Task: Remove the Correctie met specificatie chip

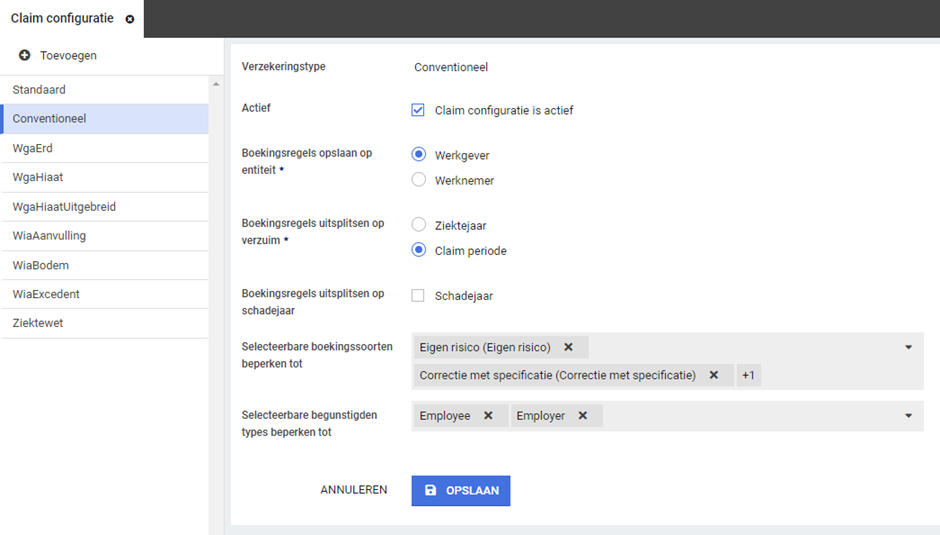Action: point(714,375)
